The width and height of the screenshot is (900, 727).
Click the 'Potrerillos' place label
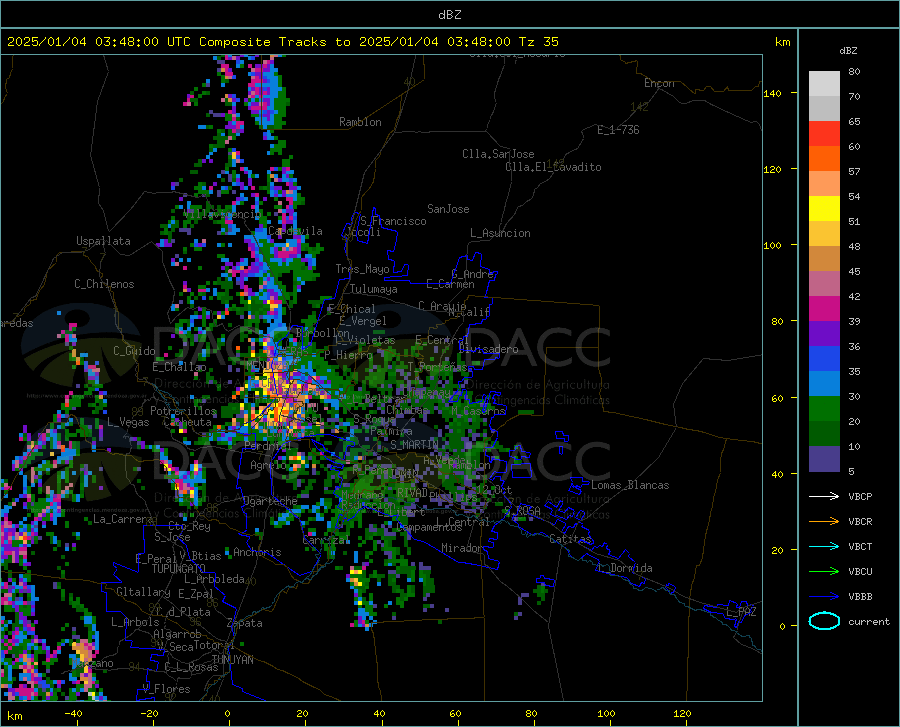coord(183,411)
